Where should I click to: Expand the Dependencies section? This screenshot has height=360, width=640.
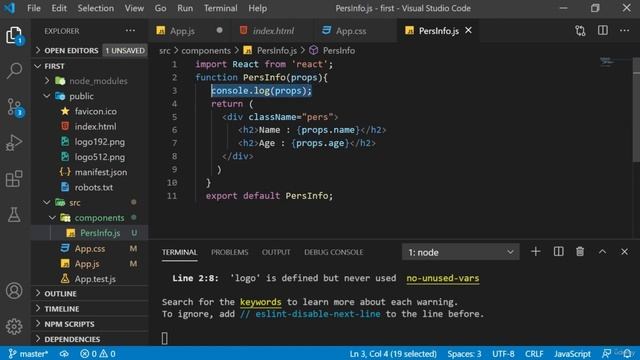(x=89, y=339)
